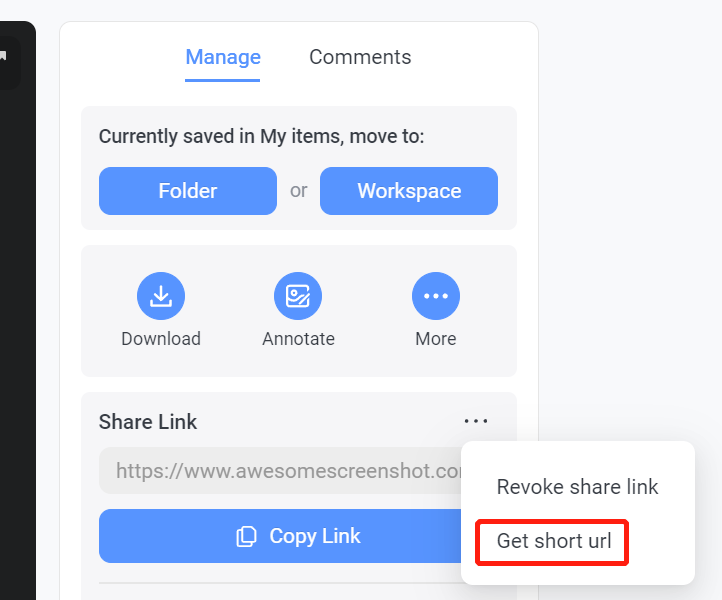Open the Annotate image editor icon
The width and height of the screenshot is (722, 600).
point(298,296)
